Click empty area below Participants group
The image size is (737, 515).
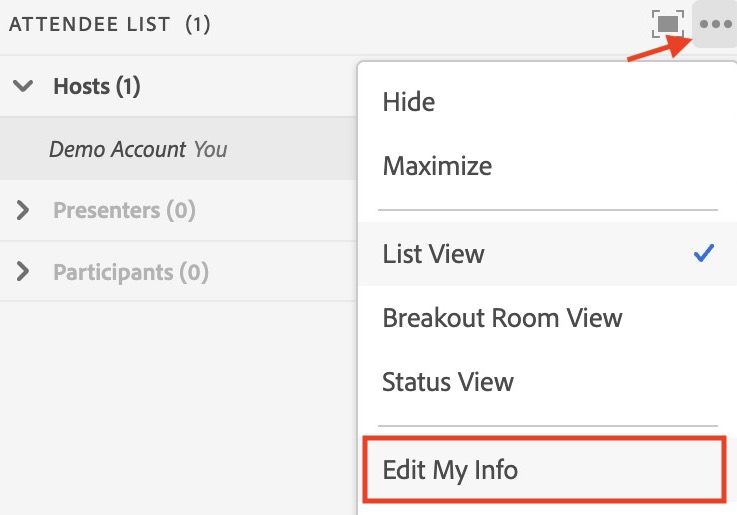click(x=170, y=400)
